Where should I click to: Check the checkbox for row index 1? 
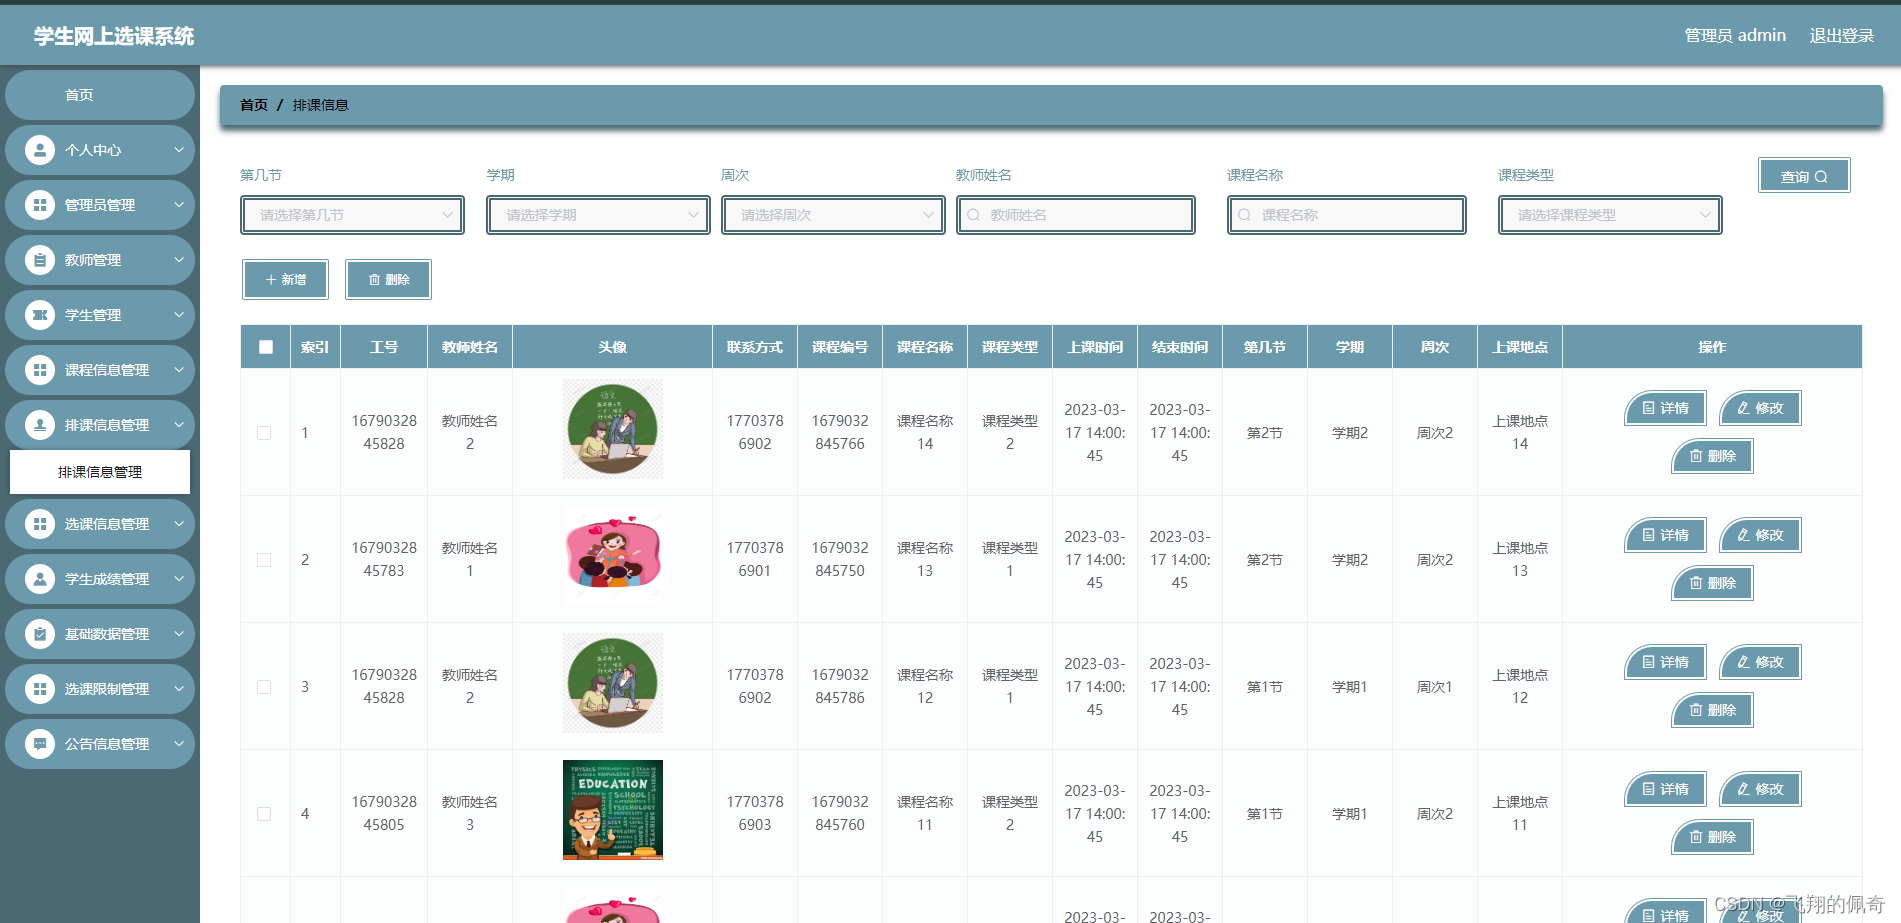[264, 432]
